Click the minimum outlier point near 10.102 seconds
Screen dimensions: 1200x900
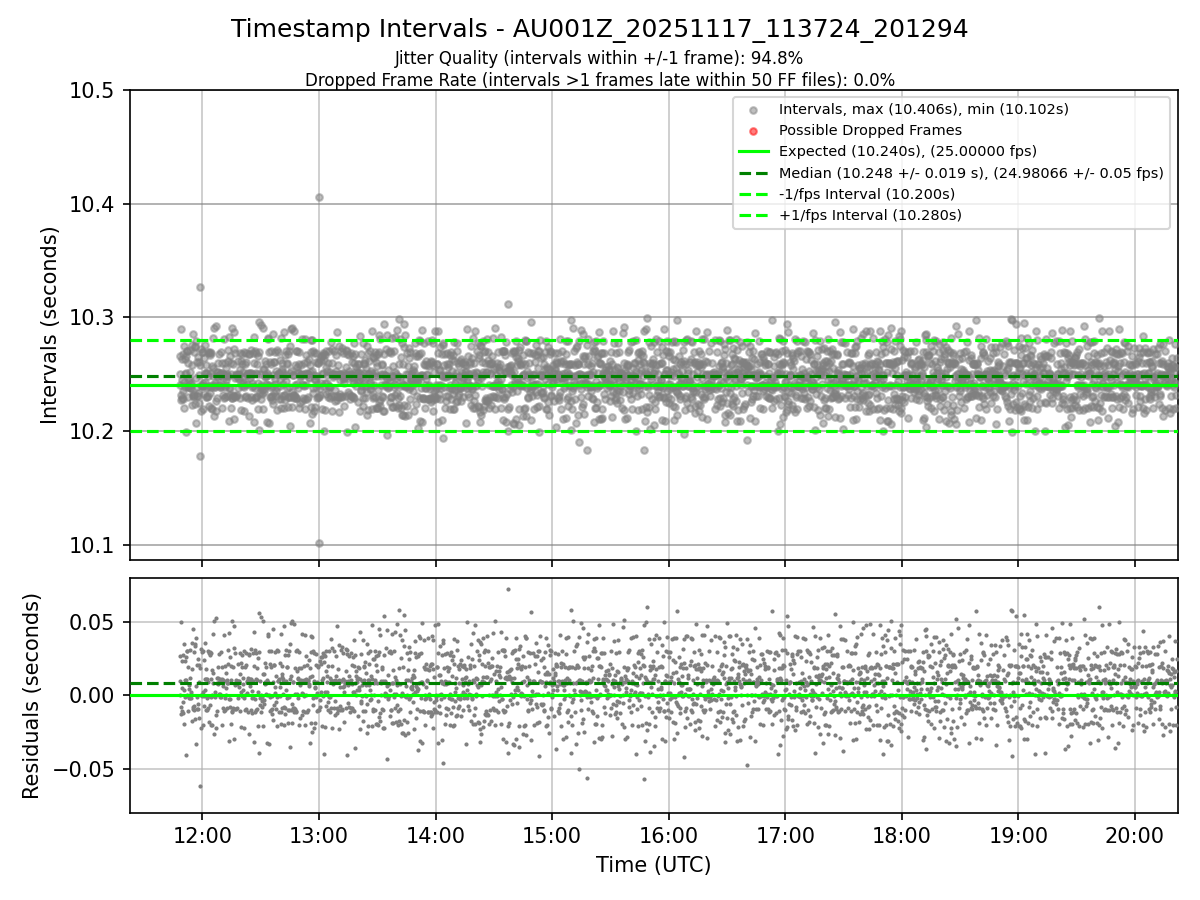[319, 543]
